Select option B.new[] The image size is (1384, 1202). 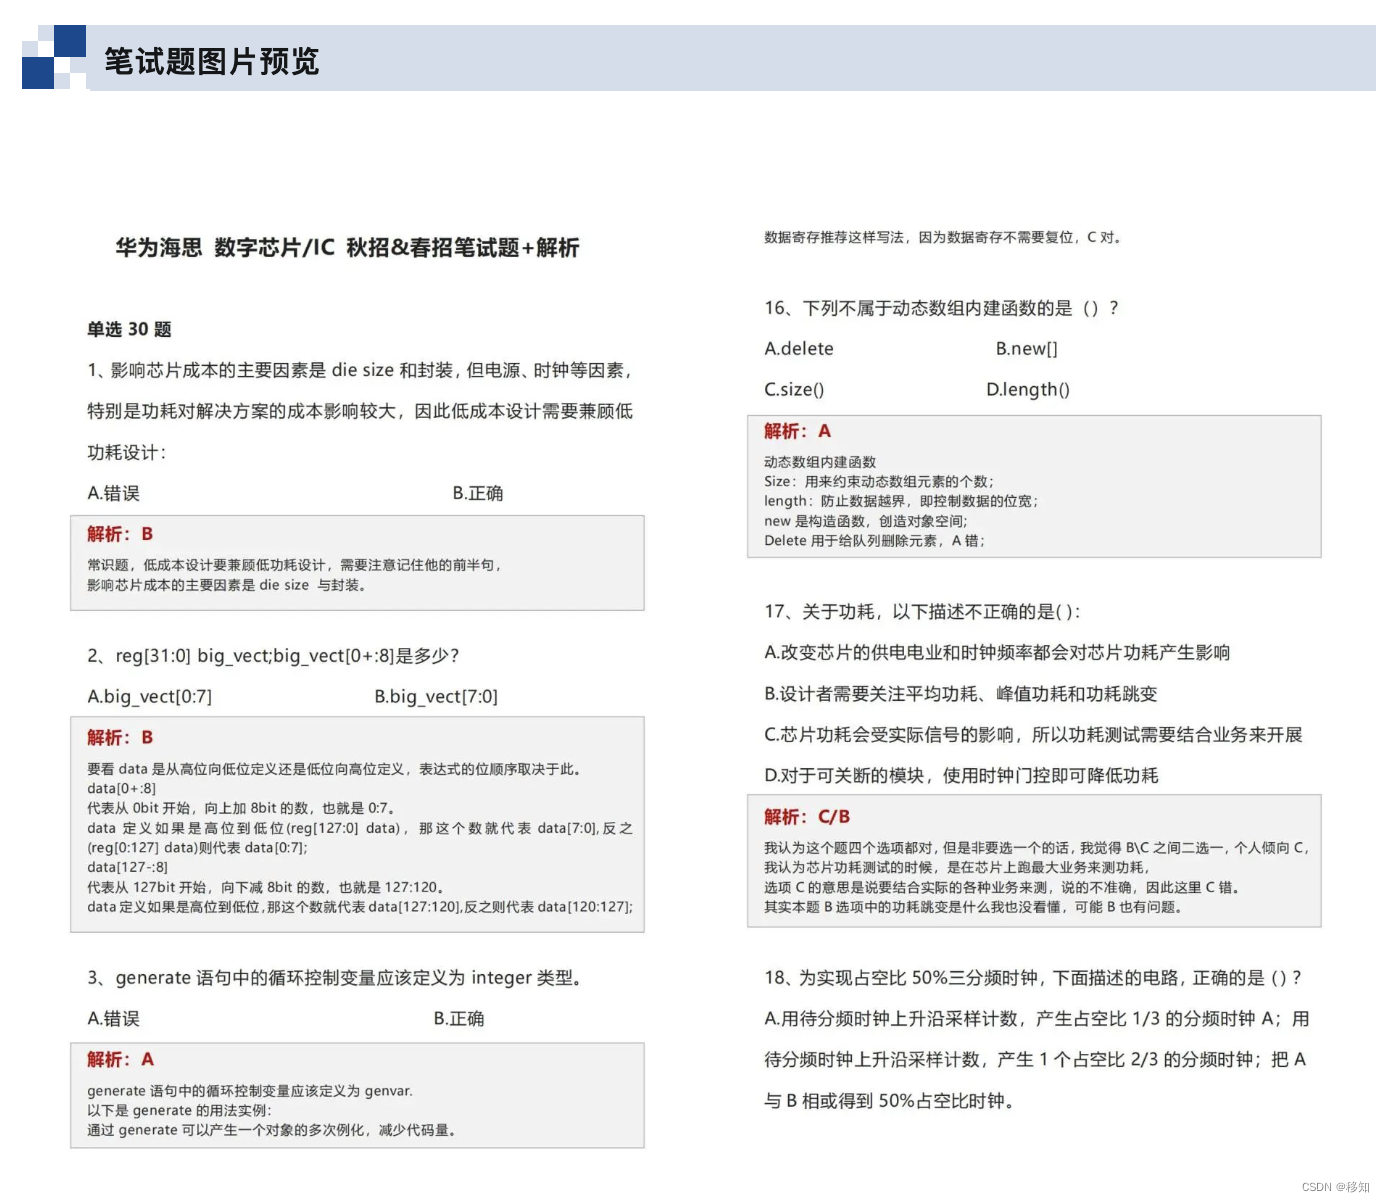[1026, 349]
